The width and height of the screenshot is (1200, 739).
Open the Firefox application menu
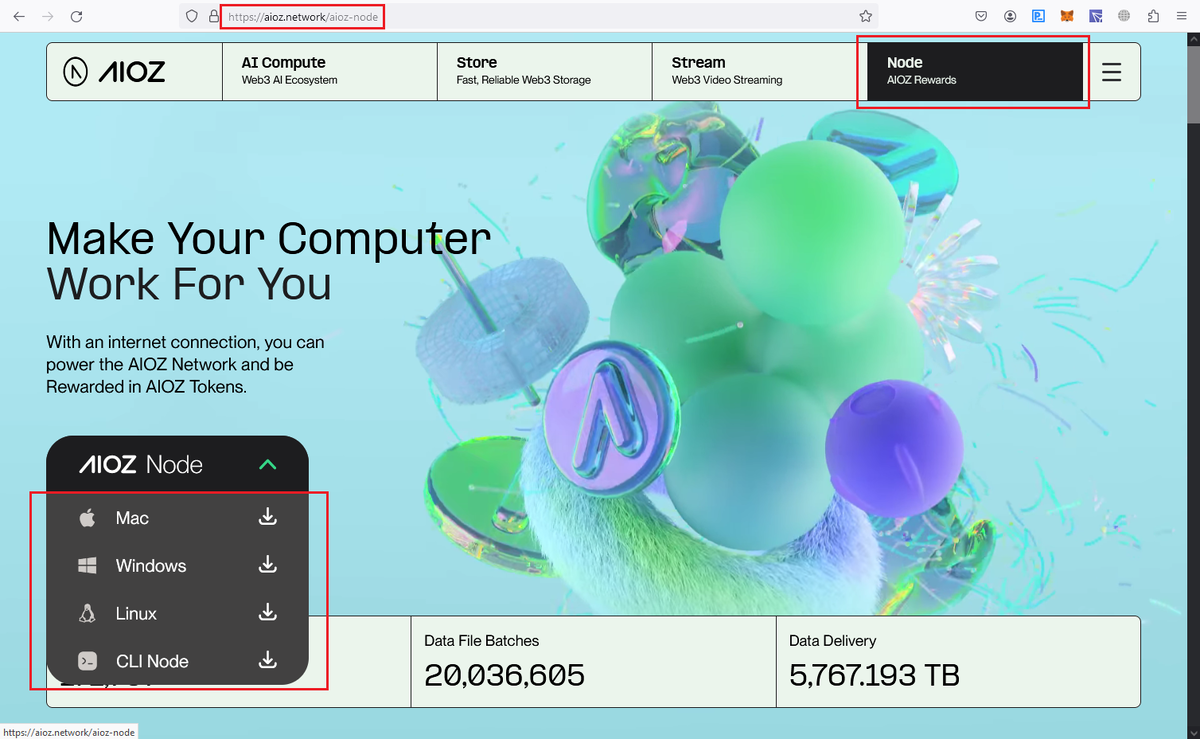(x=1182, y=16)
